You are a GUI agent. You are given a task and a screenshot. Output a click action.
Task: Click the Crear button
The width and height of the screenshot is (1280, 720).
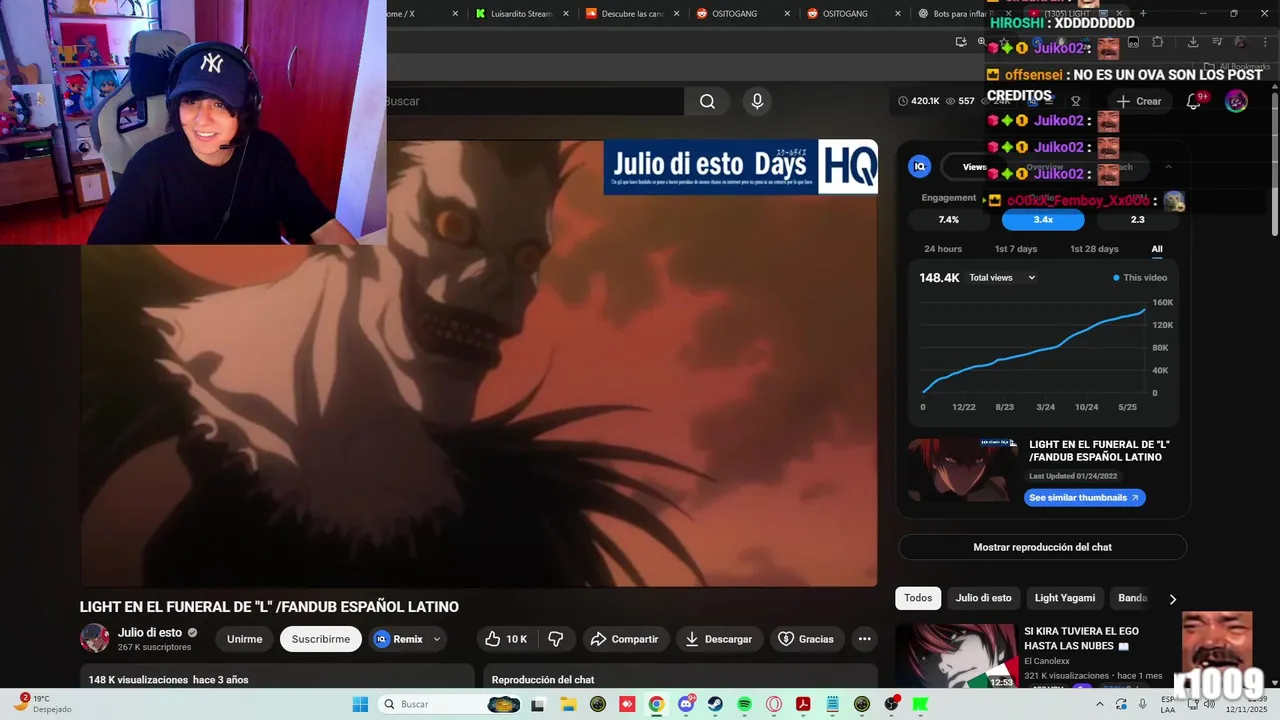[x=1139, y=101]
